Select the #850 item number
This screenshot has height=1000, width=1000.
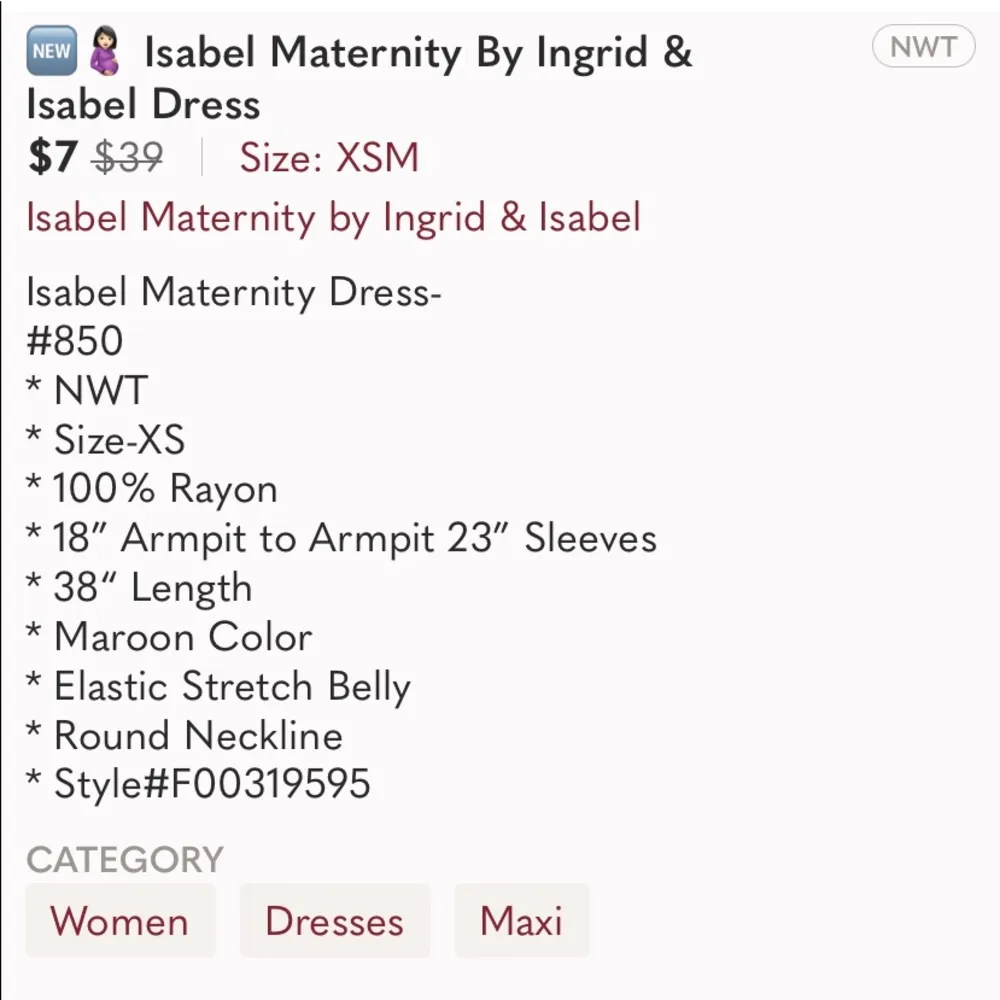tap(74, 341)
